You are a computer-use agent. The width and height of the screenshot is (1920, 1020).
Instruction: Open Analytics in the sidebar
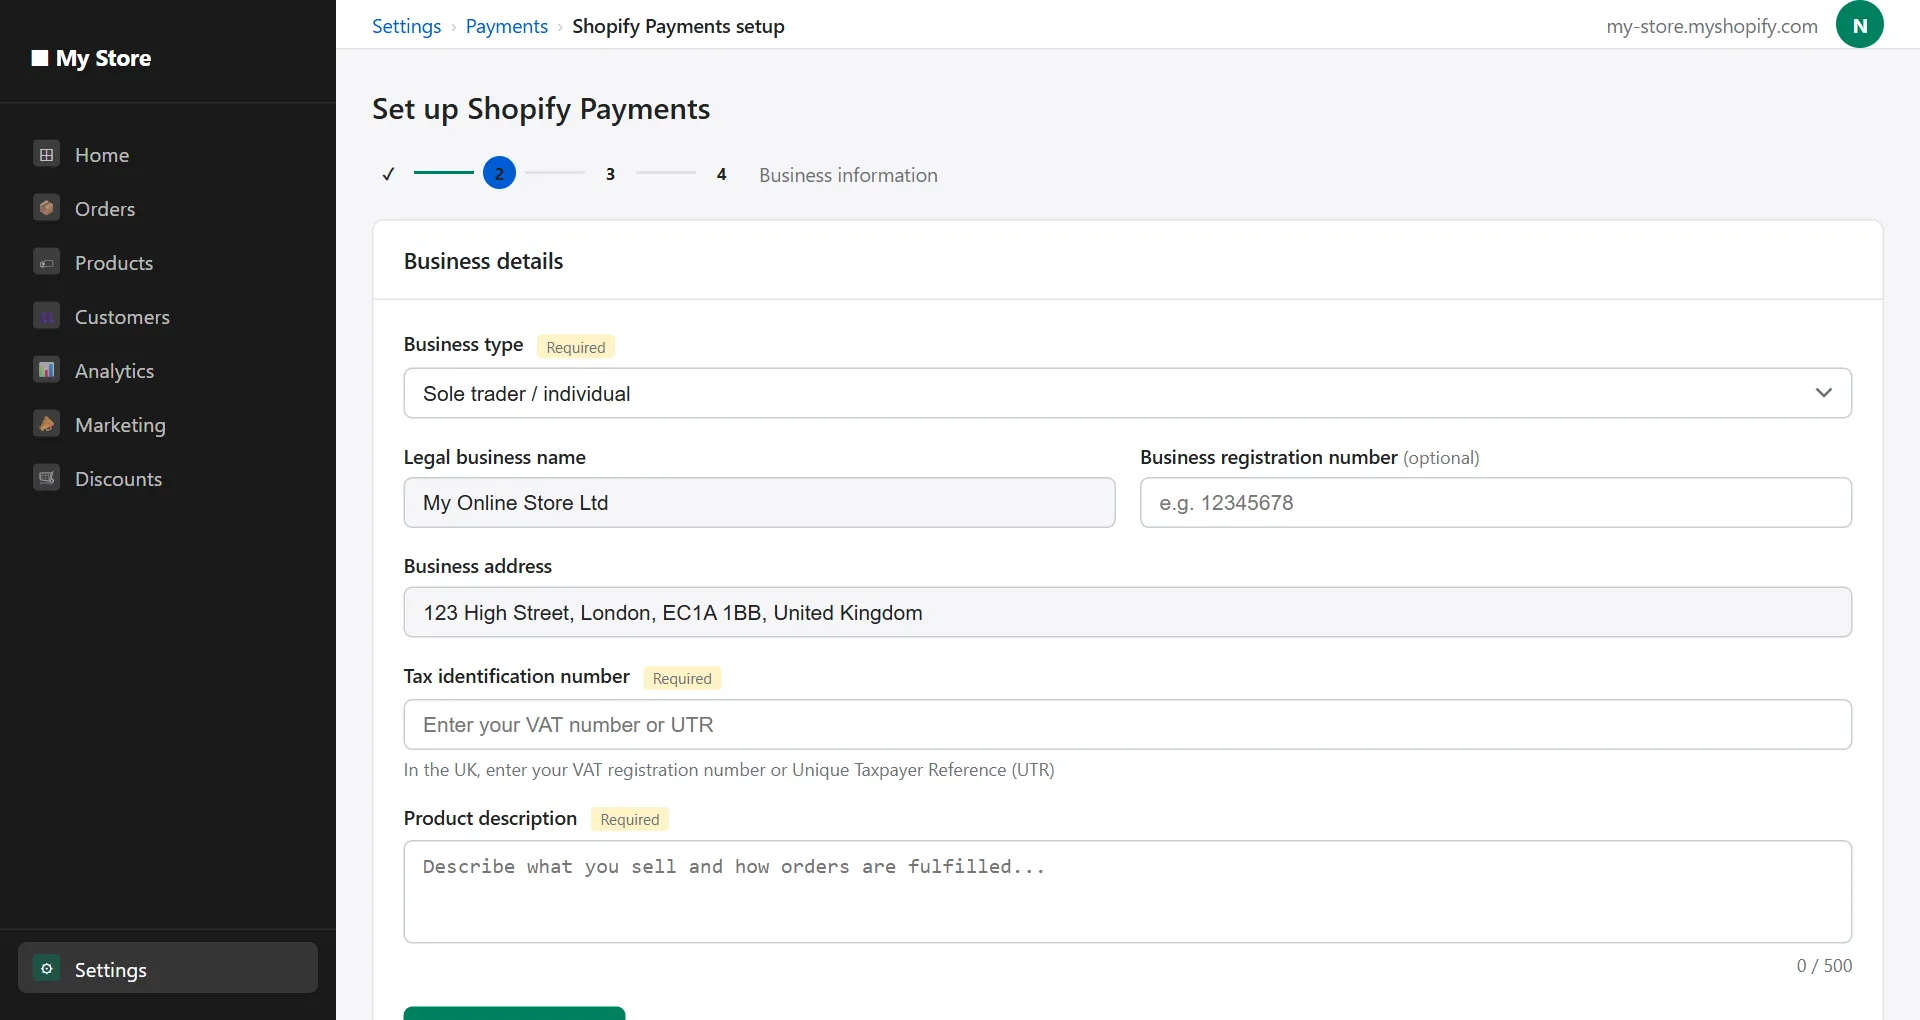pyautogui.click(x=168, y=371)
